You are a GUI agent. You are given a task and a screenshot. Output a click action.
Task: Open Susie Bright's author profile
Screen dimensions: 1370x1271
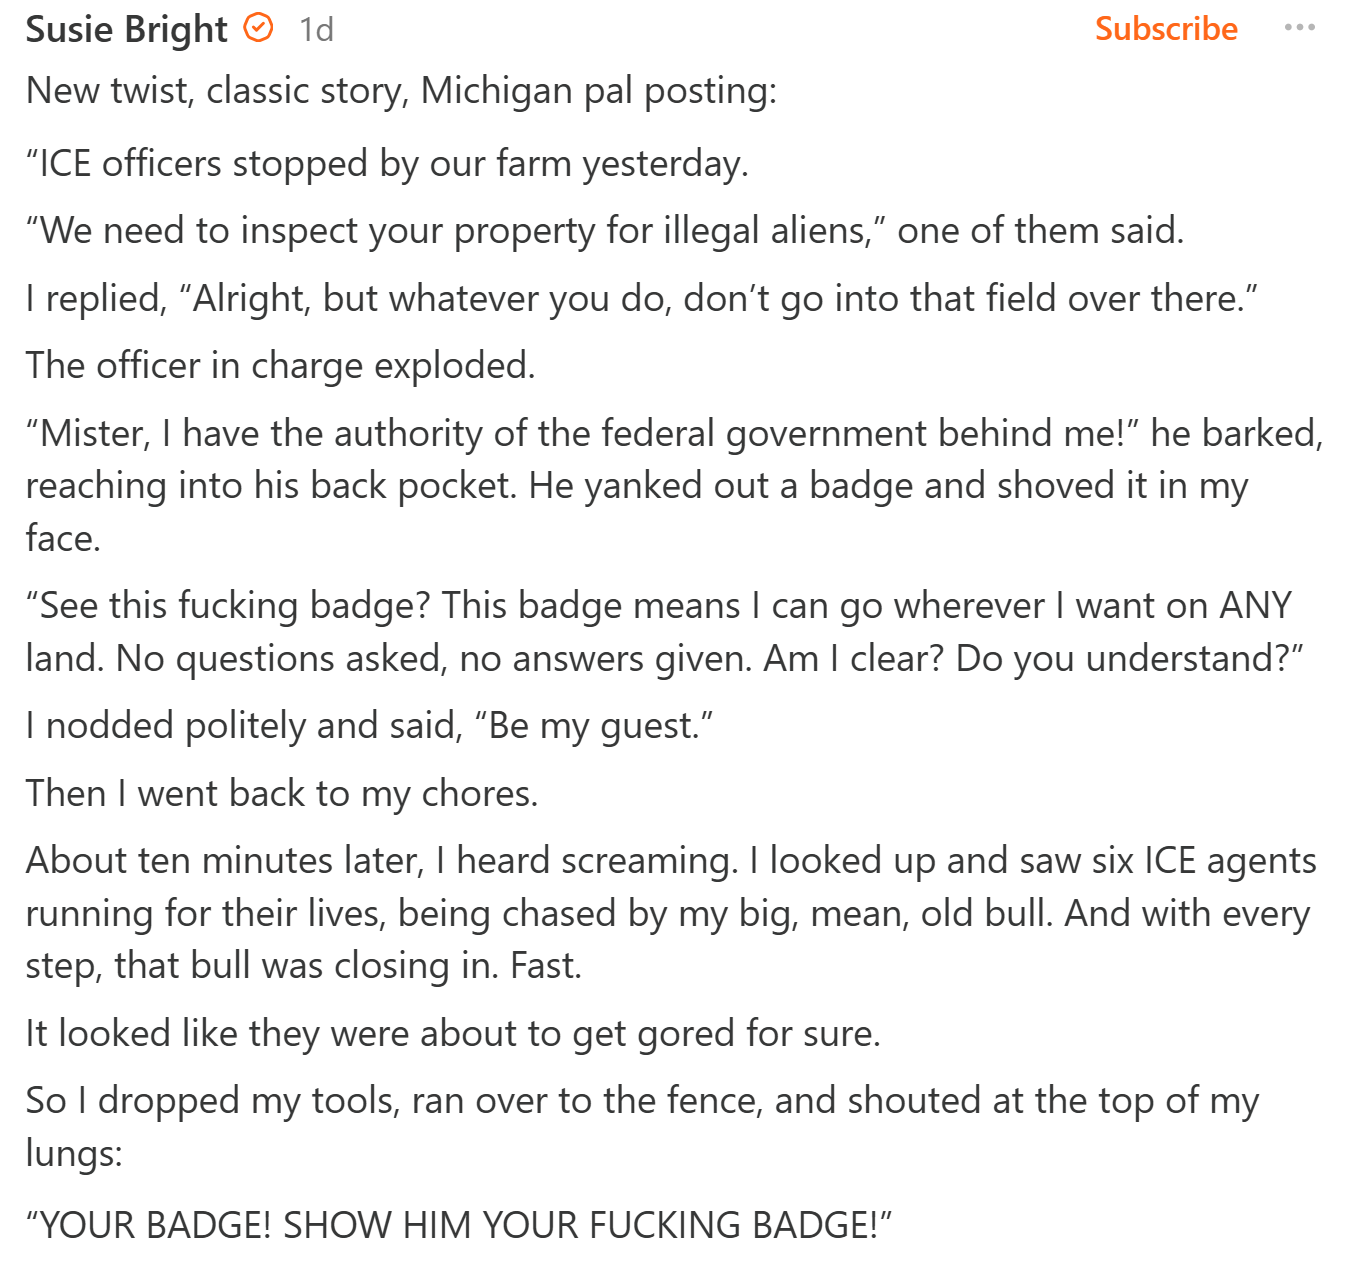pos(127,30)
